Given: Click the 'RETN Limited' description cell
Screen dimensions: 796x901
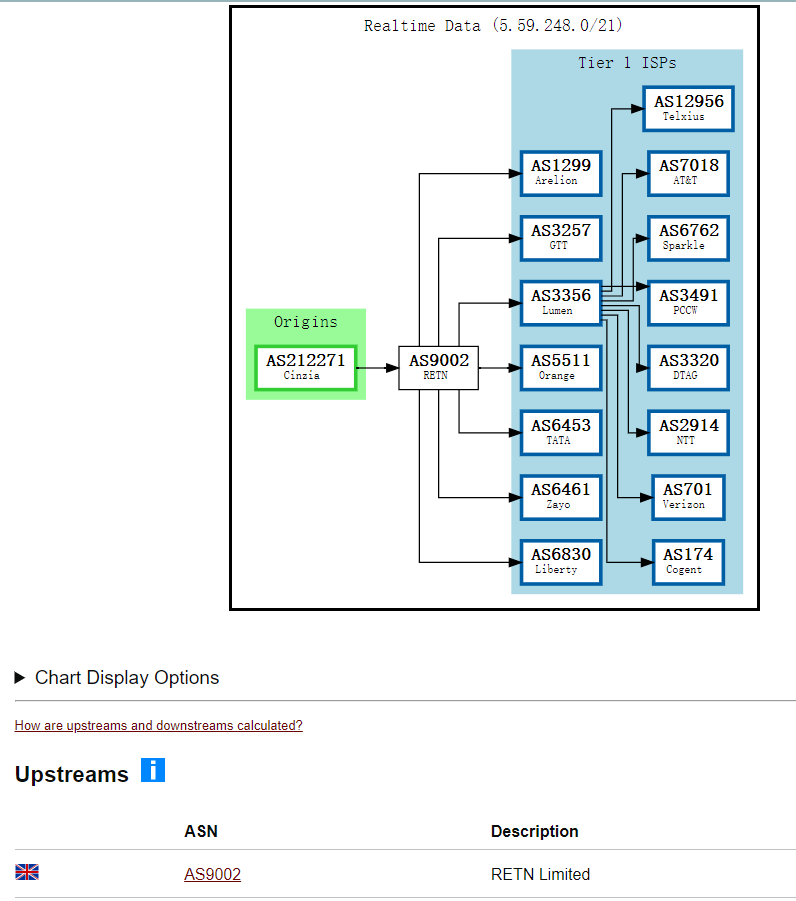Looking at the screenshot, I should (x=540, y=874).
